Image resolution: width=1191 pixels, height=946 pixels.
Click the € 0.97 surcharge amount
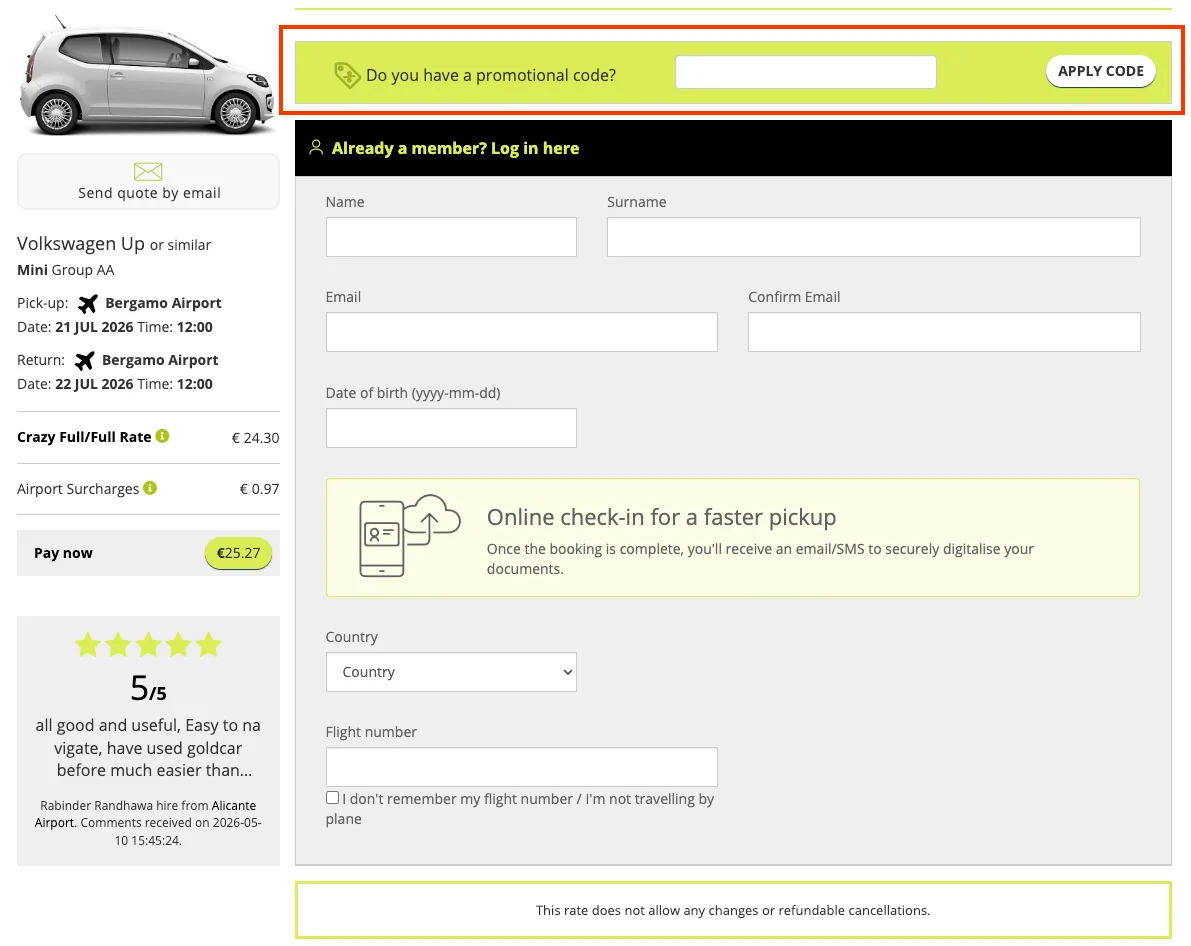click(259, 489)
